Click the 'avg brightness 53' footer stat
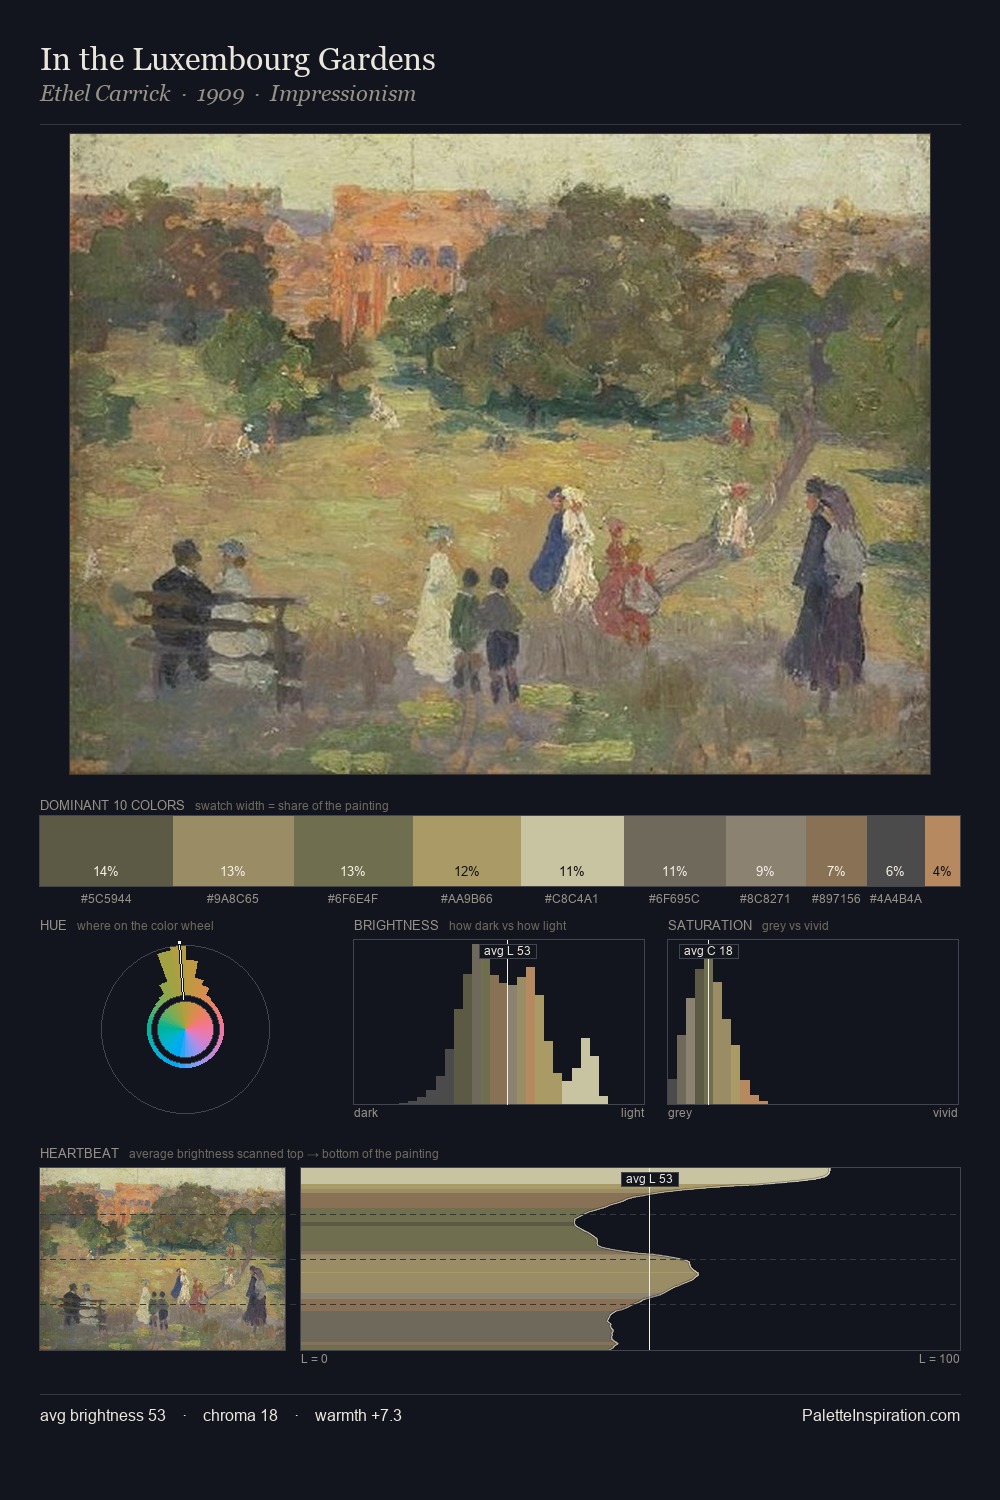 (x=103, y=1415)
